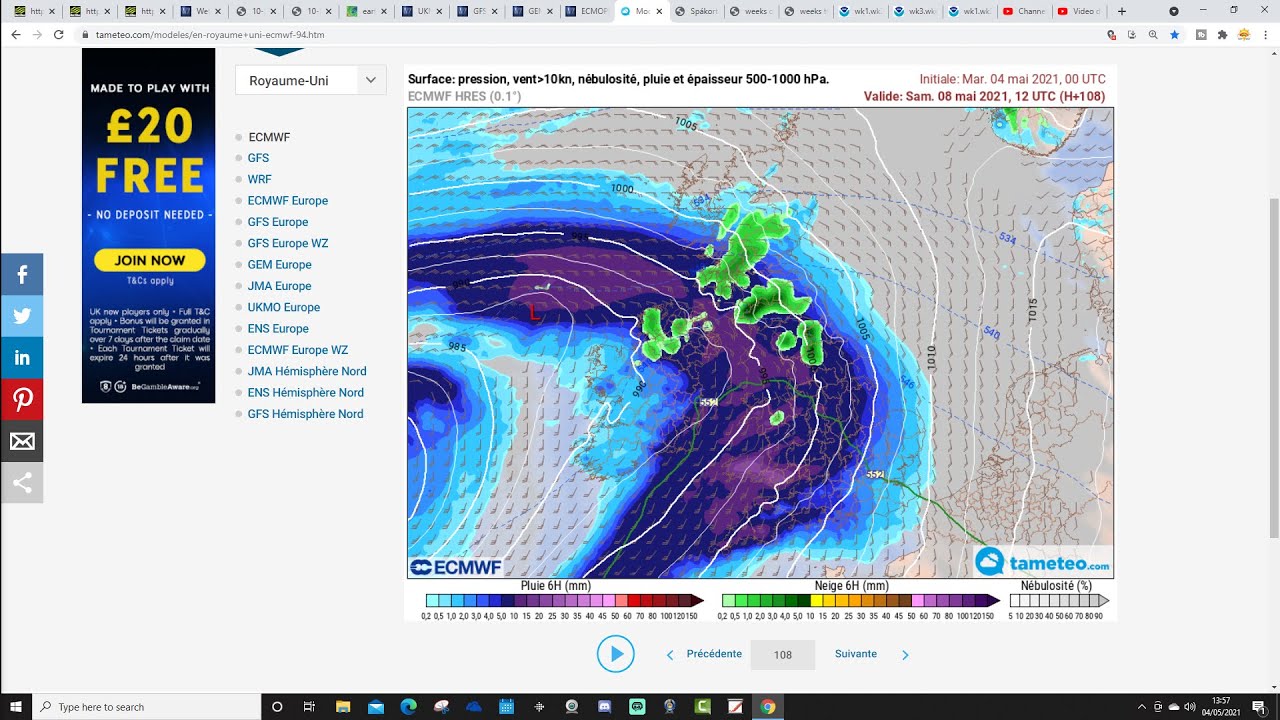Choose ECMWF Europe model
This screenshot has width=1280, height=720.
coord(288,201)
